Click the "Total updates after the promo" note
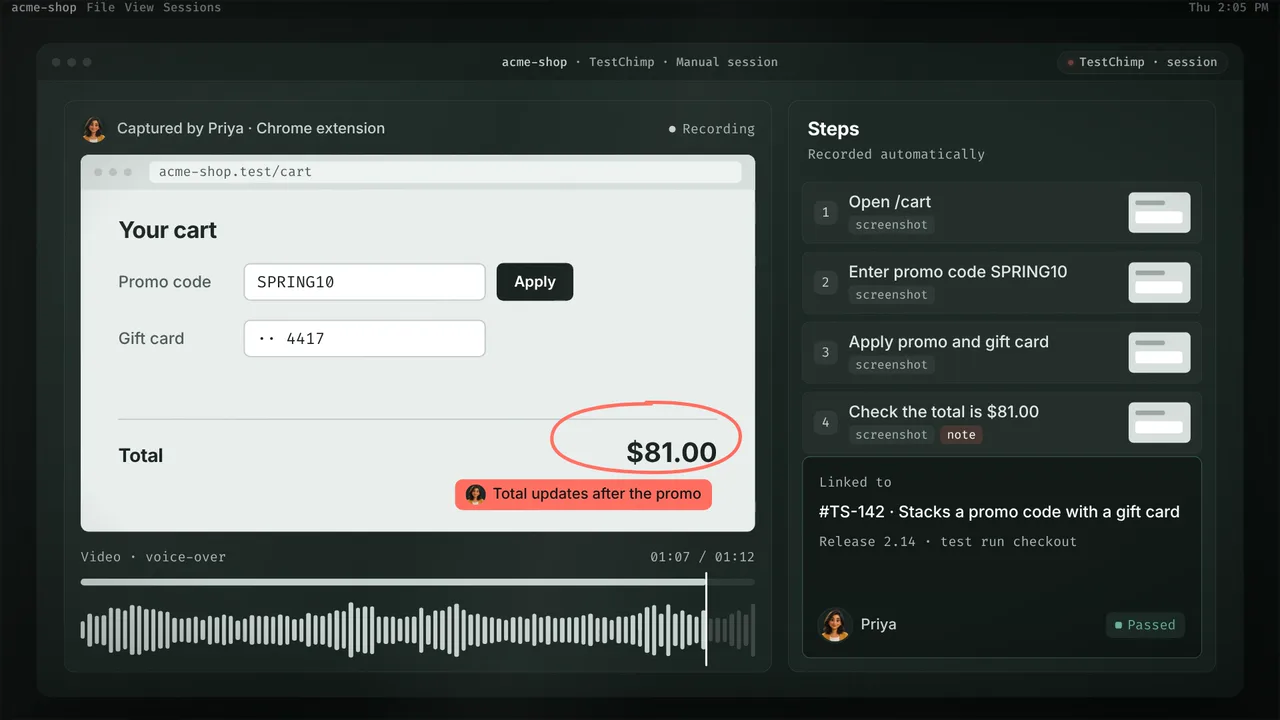 [583, 494]
